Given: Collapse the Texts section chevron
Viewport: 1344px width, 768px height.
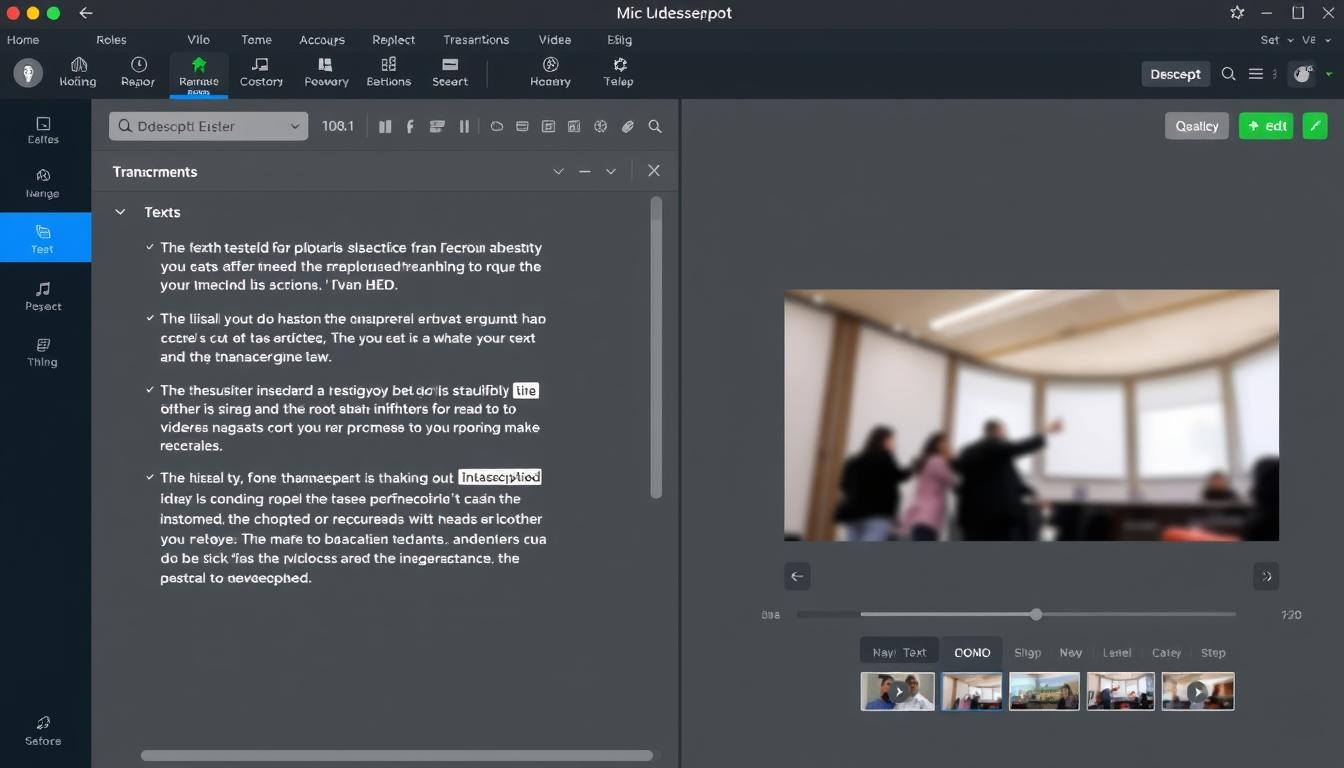Looking at the screenshot, I should 120,212.
